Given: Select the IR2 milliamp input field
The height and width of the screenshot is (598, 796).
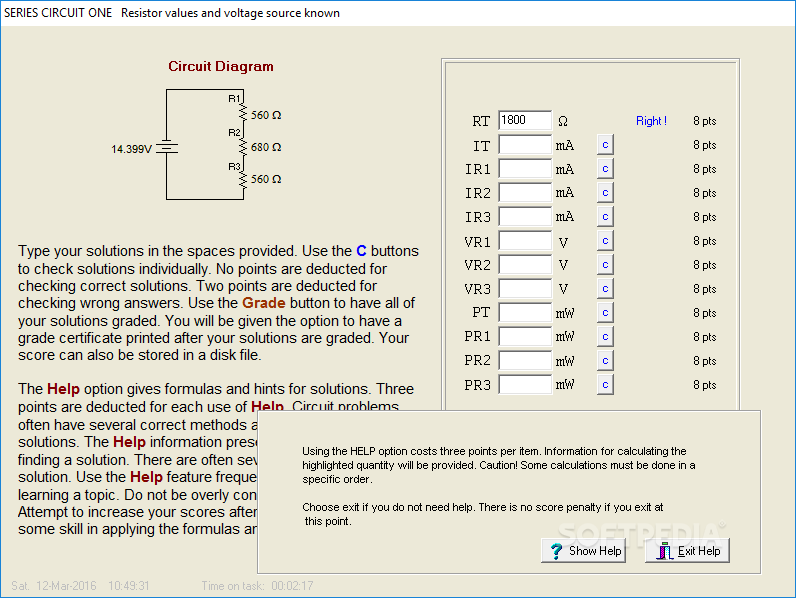Looking at the screenshot, I should (525, 192).
